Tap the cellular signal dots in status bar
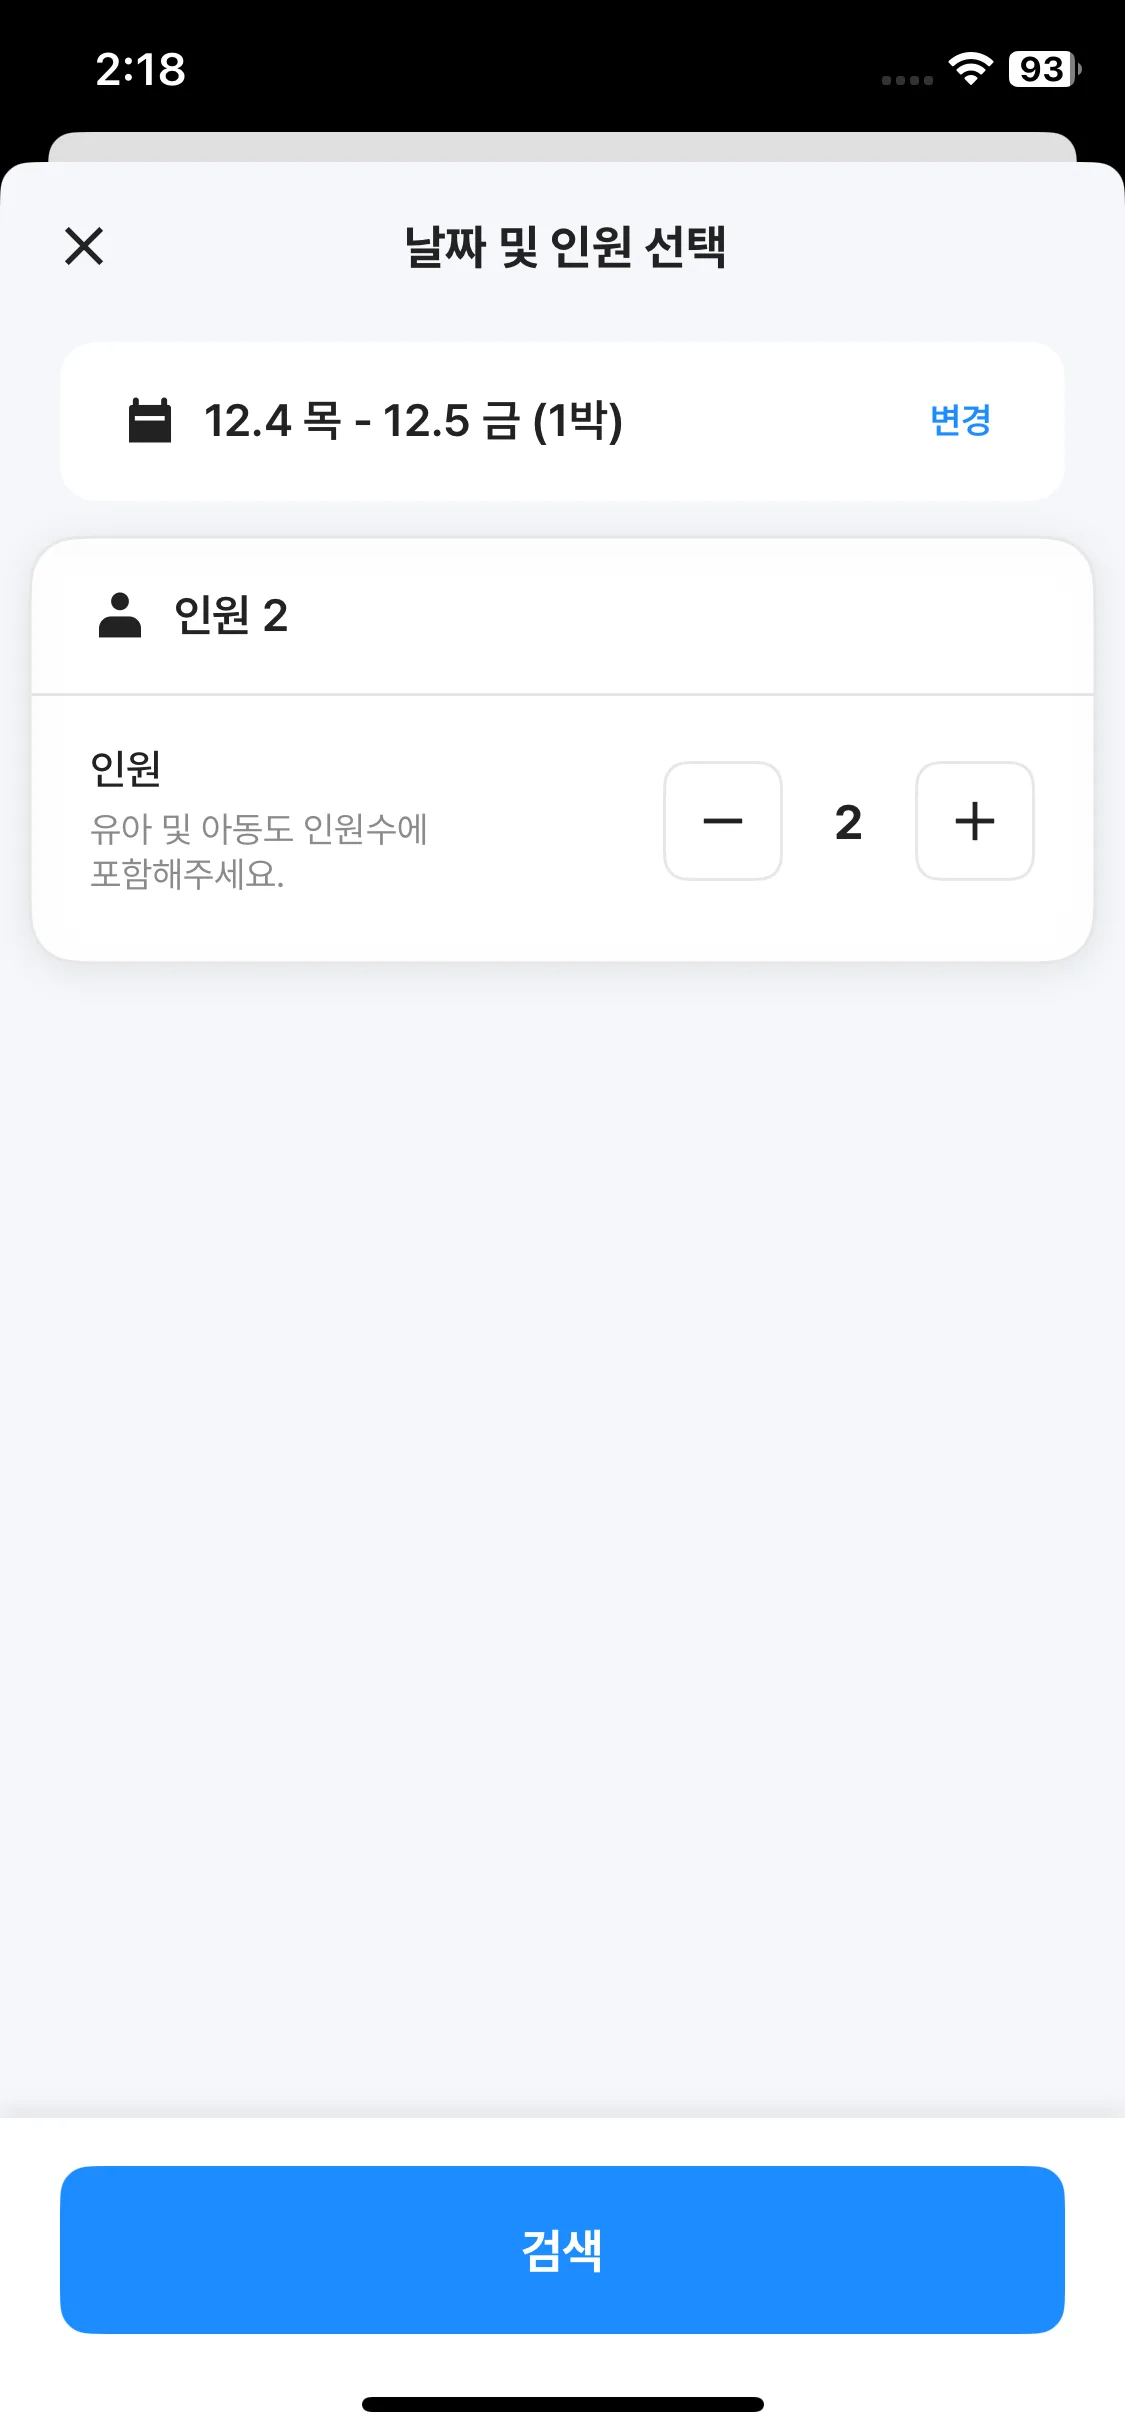Viewport: 1125px width, 2436px height. pyautogui.click(x=907, y=80)
